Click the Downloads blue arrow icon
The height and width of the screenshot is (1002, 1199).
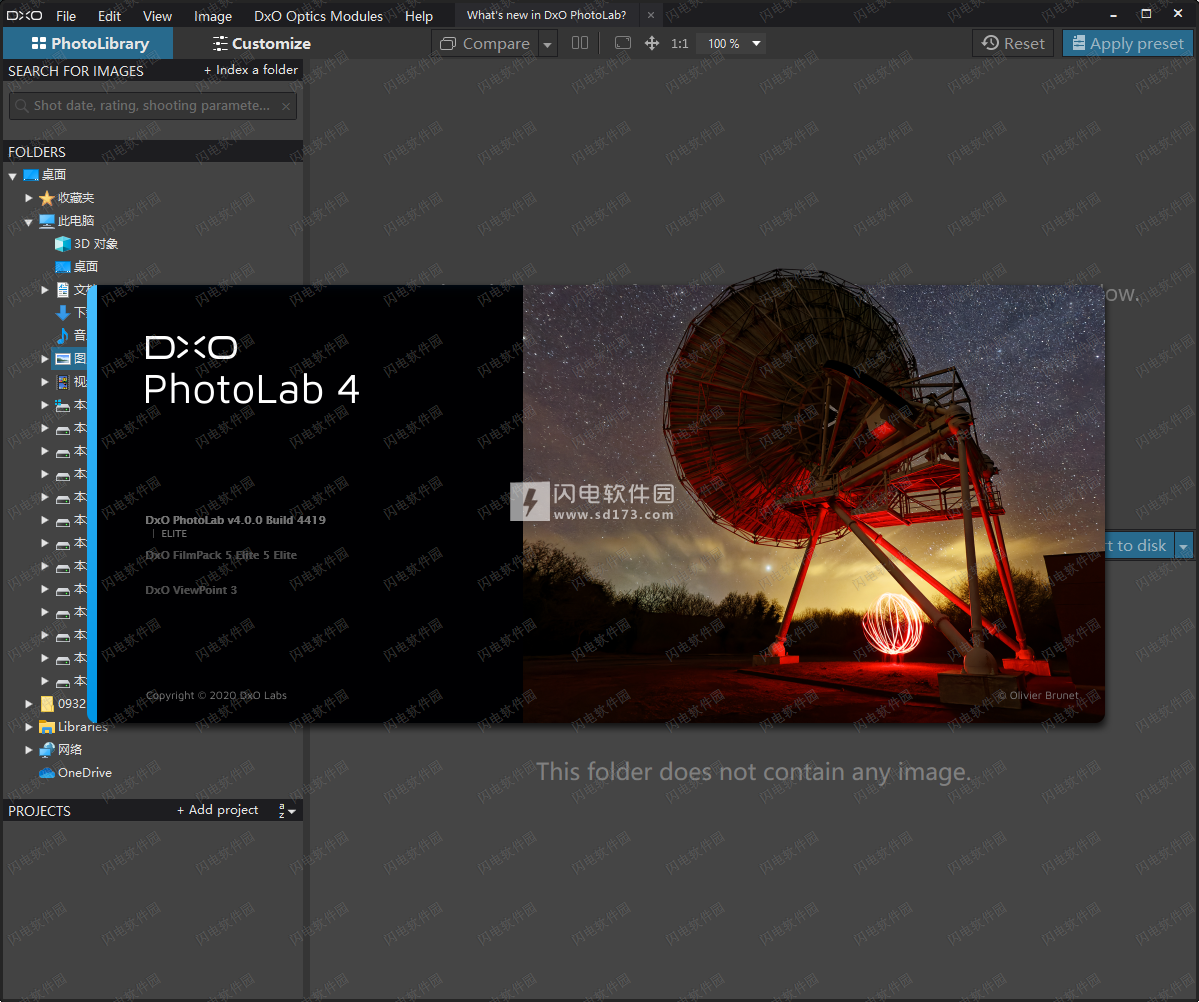63,313
